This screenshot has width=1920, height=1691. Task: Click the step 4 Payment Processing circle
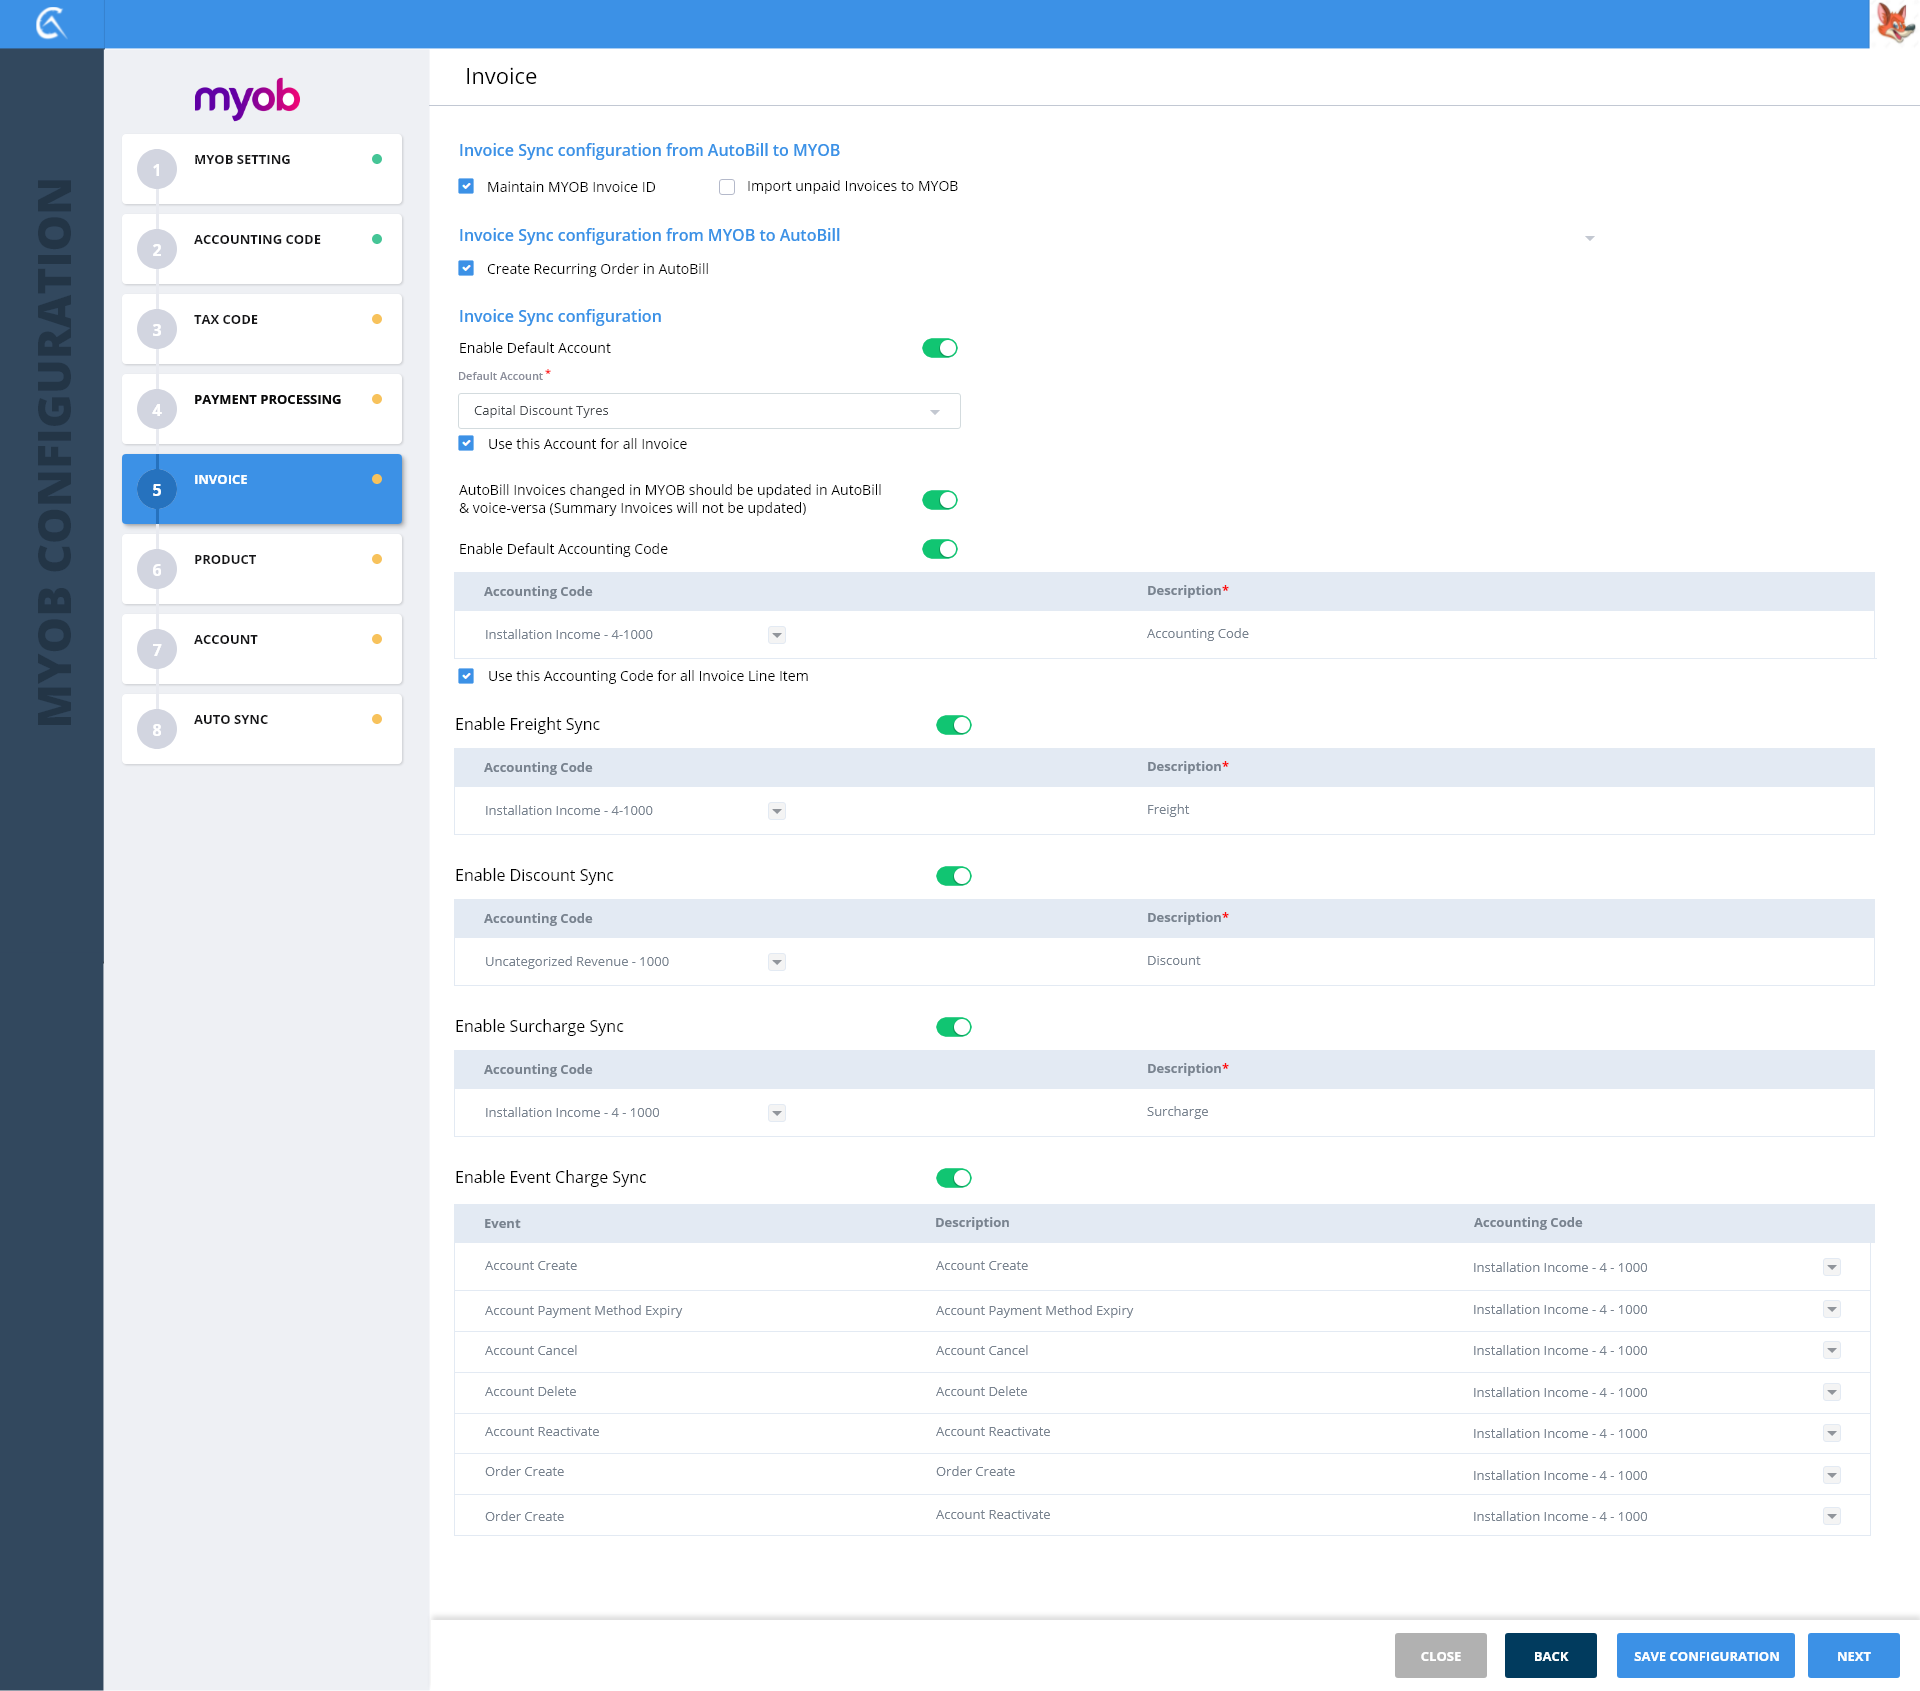(156, 410)
